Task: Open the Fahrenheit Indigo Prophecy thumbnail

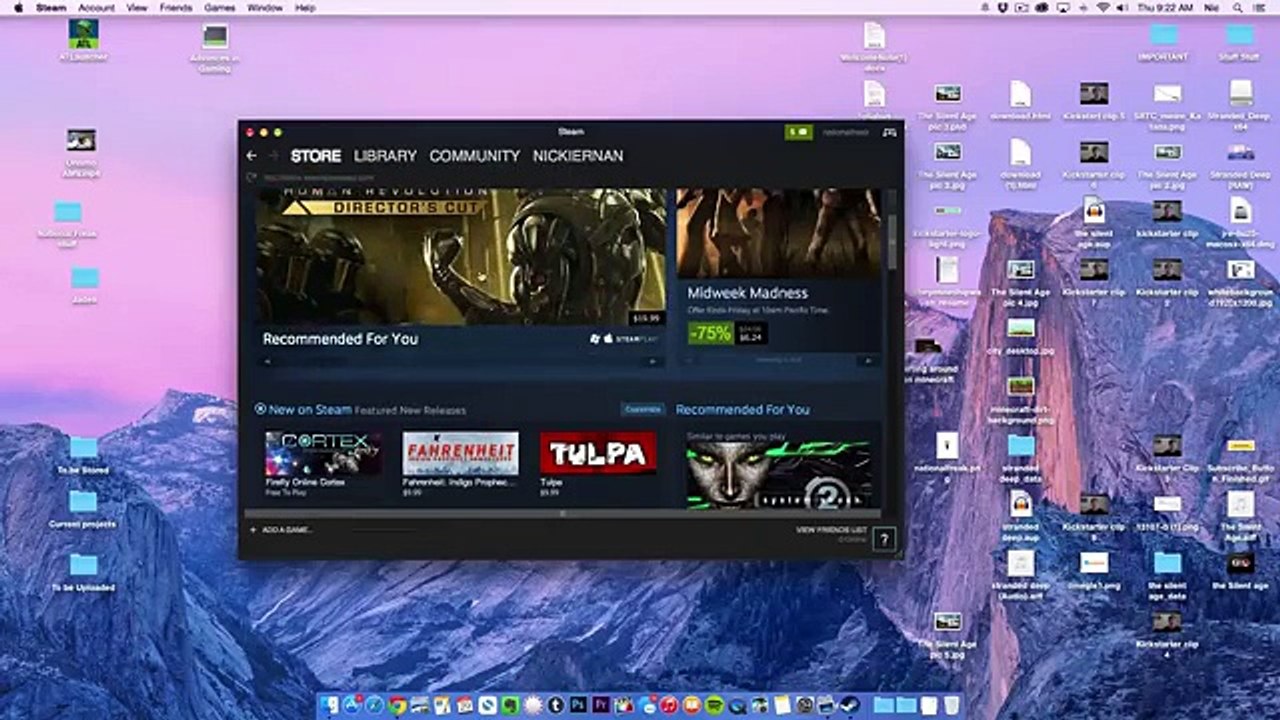Action: tap(460, 453)
